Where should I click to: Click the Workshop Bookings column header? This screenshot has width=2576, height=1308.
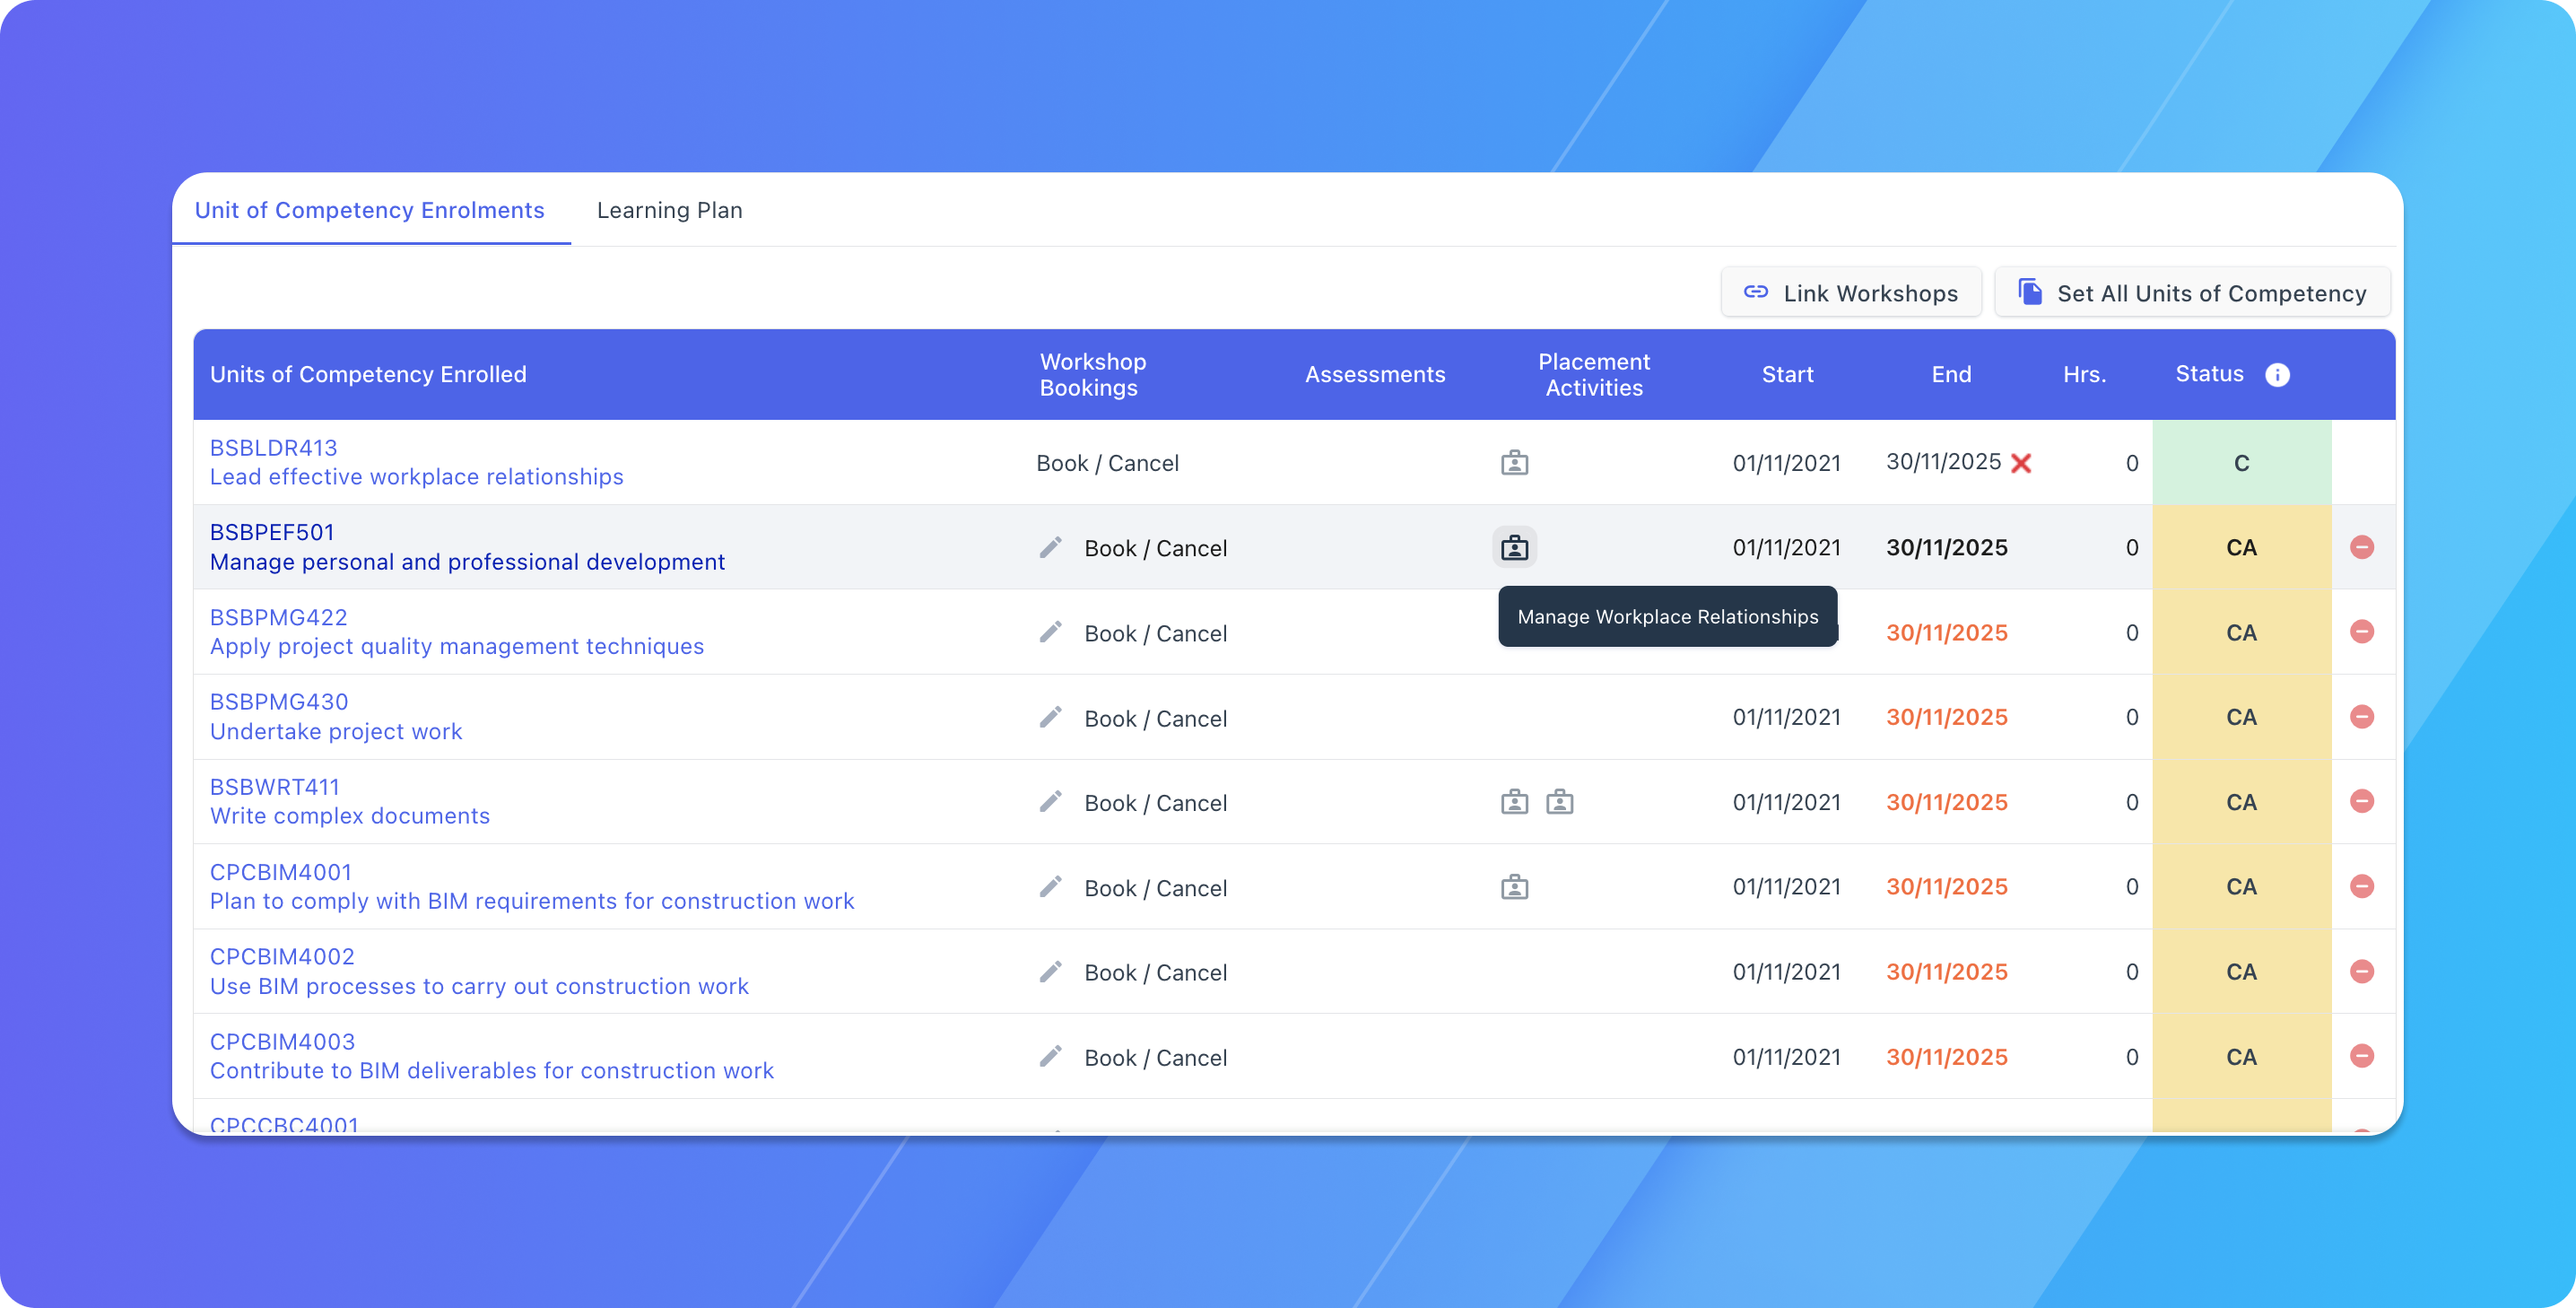[x=1093, y=374]
